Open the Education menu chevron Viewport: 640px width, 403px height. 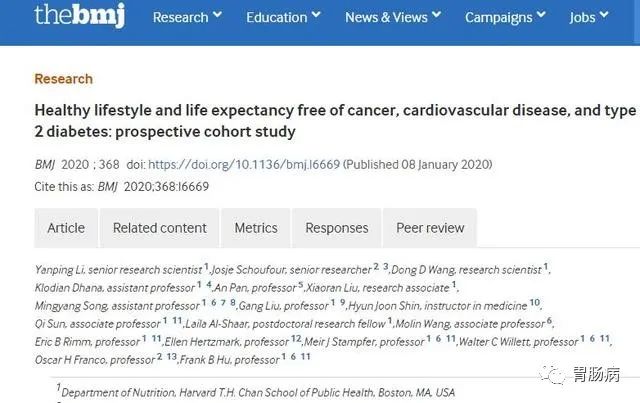316,15
